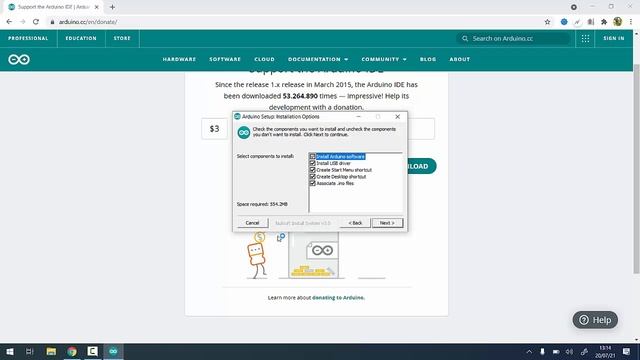Uncheck Create Desktop shortcut
Image resolution: width=640 pixels, height=360 pixels.
(x=313, y=177)
